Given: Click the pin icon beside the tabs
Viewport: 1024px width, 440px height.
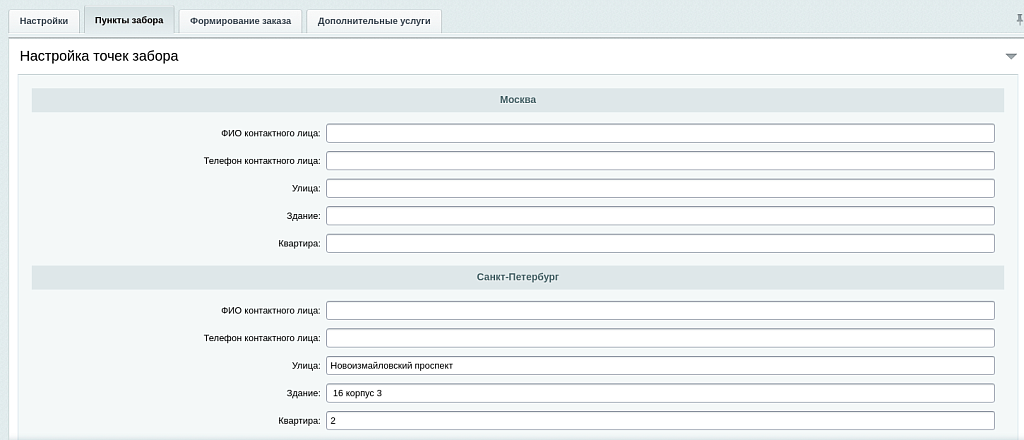Looking at the screenshot, I should (1018, 19).
